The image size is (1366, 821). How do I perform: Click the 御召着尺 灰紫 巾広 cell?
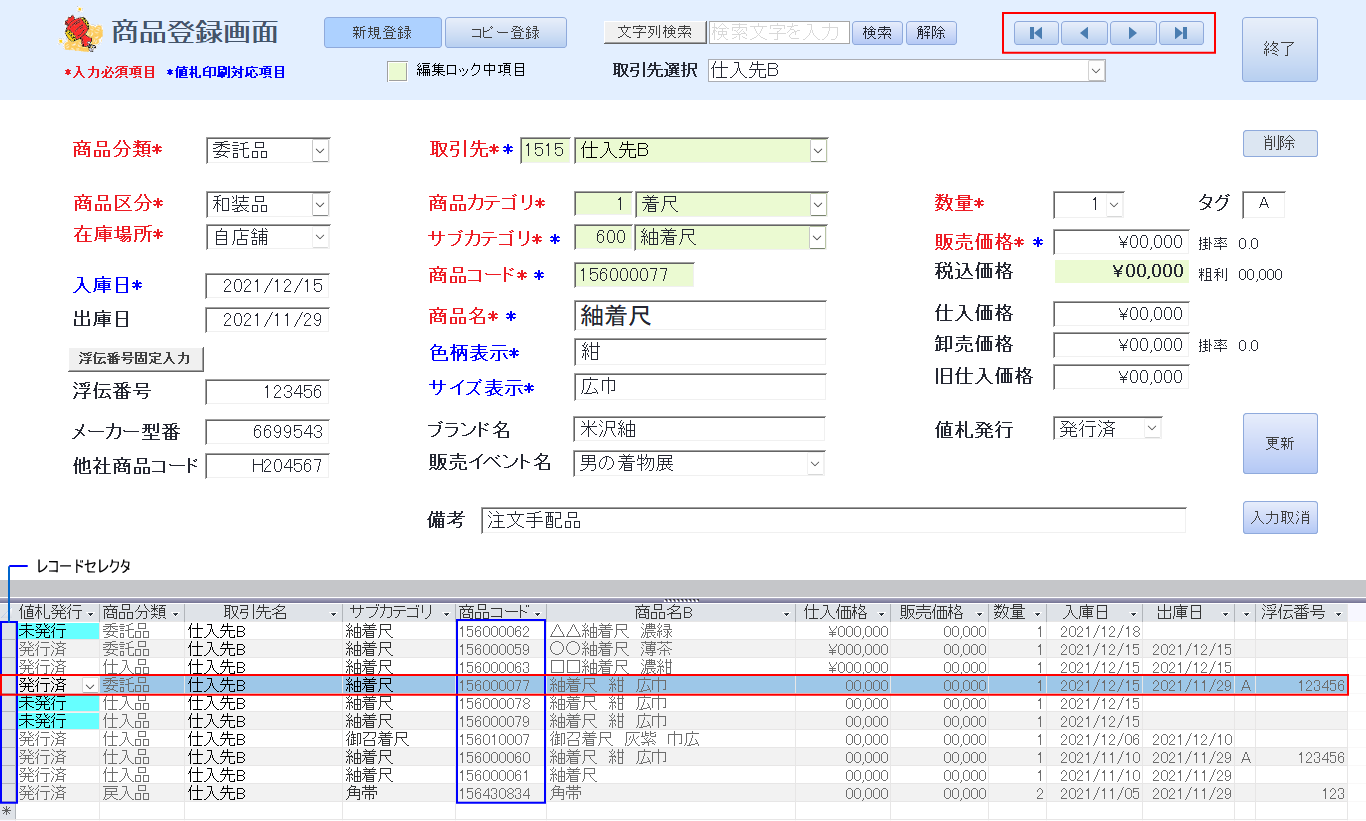click(671, 740)
